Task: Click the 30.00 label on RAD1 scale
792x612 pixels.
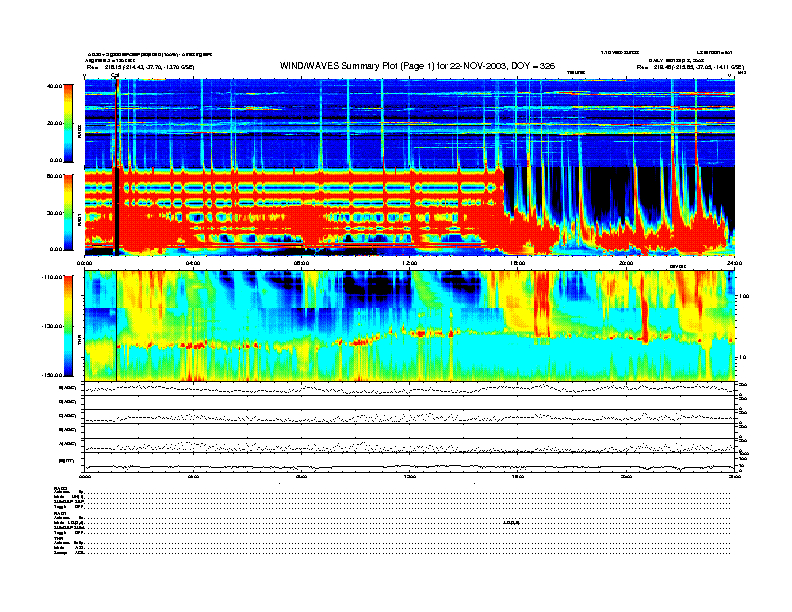Action: pyautogui.click(x=54, y=213)
